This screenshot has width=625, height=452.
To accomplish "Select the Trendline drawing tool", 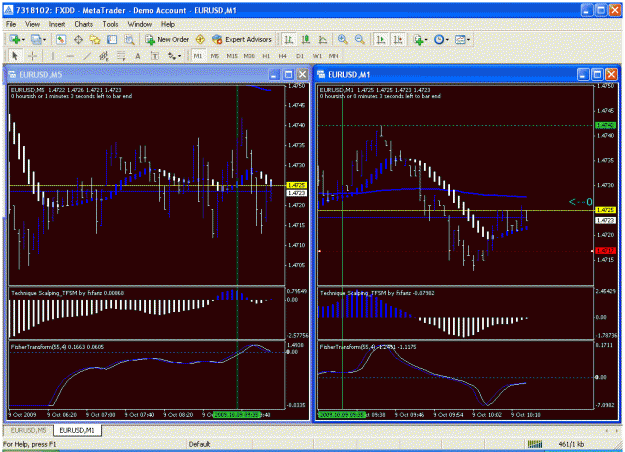I will tap(87, 56).
